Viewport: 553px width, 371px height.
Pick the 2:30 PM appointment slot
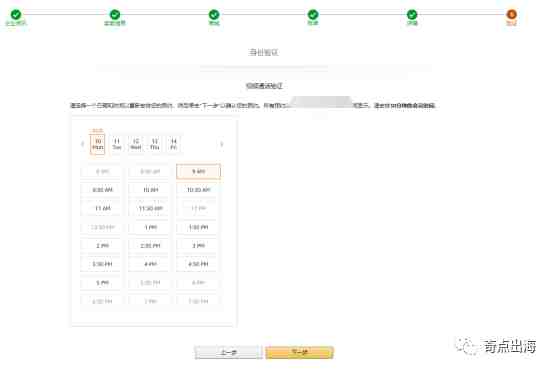pyautogui.click(x=151, y=245)
